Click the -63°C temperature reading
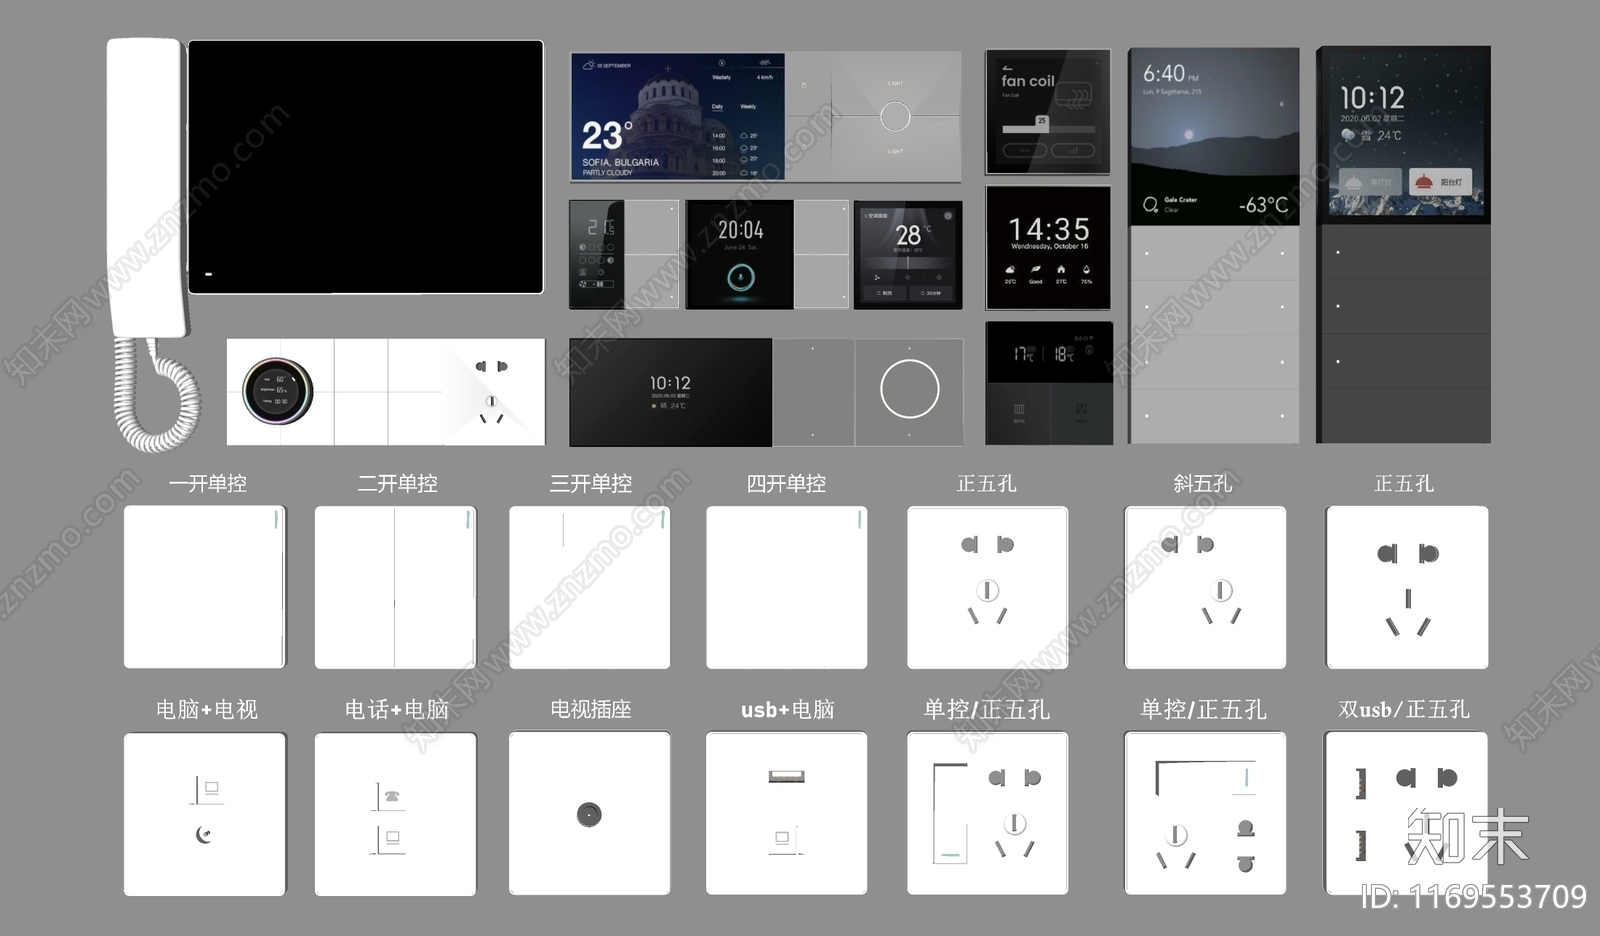1600x936 pixels. point(1263,204)
